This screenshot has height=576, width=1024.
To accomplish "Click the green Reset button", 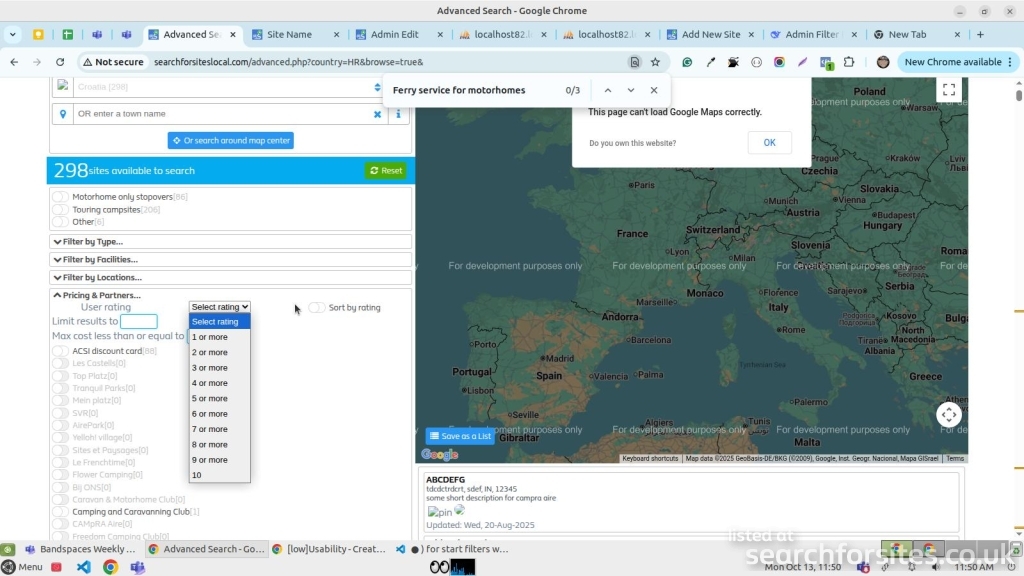I will (386, 171).
